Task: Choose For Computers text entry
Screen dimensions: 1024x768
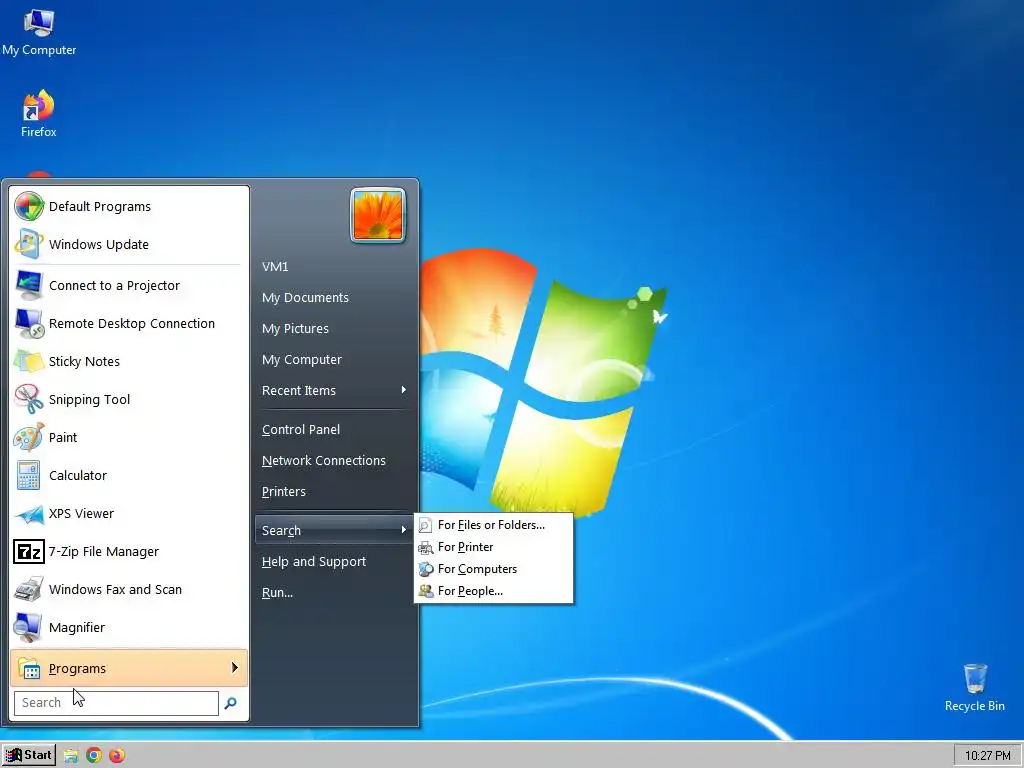Action: point(477,569)
